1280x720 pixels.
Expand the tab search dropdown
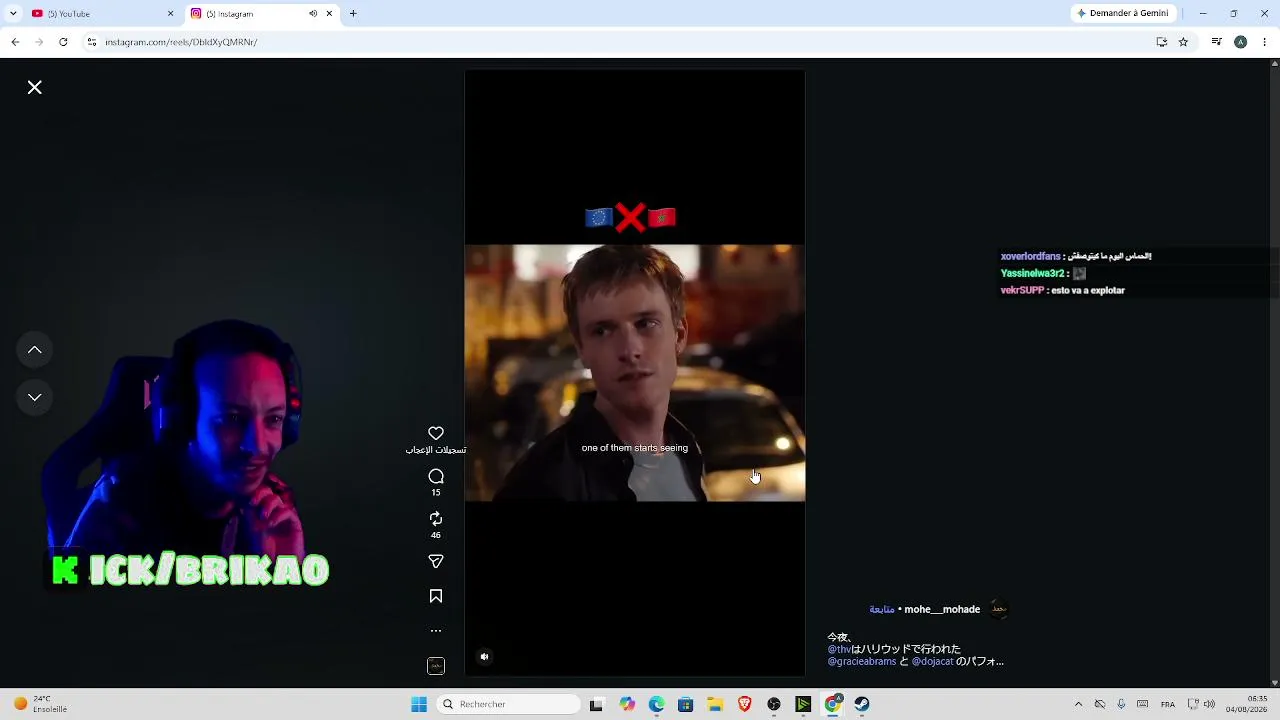[11, 14]
